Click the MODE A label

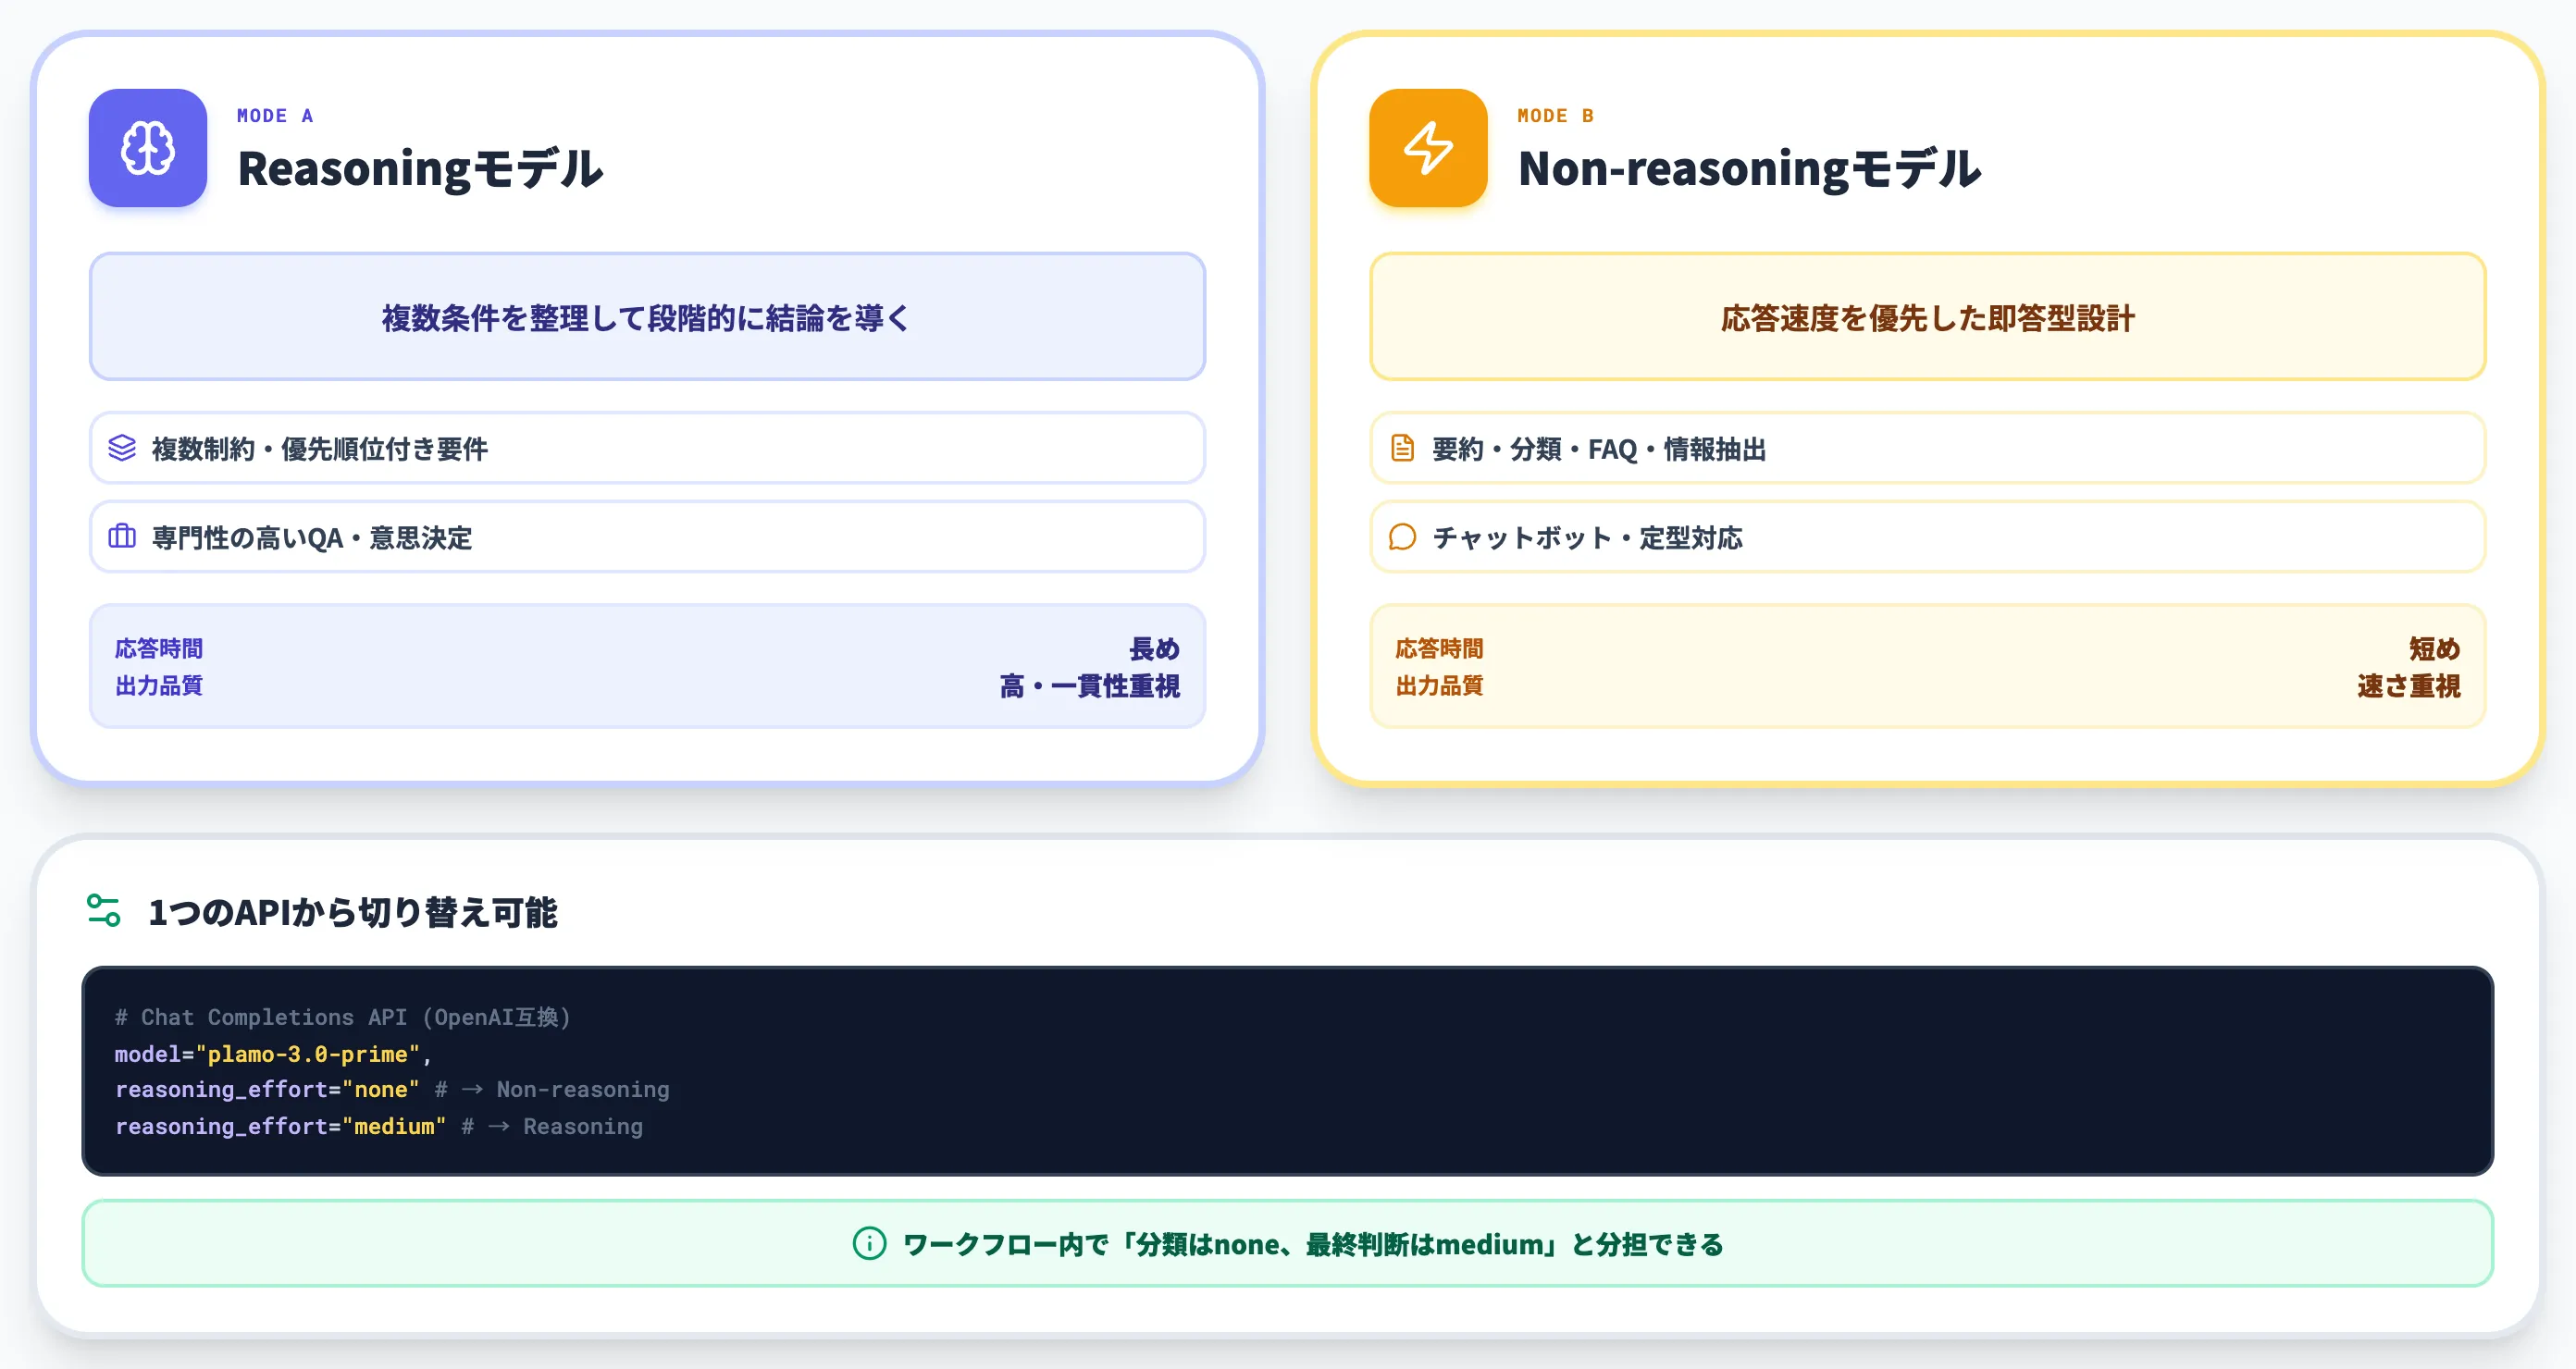coord(275,115)
